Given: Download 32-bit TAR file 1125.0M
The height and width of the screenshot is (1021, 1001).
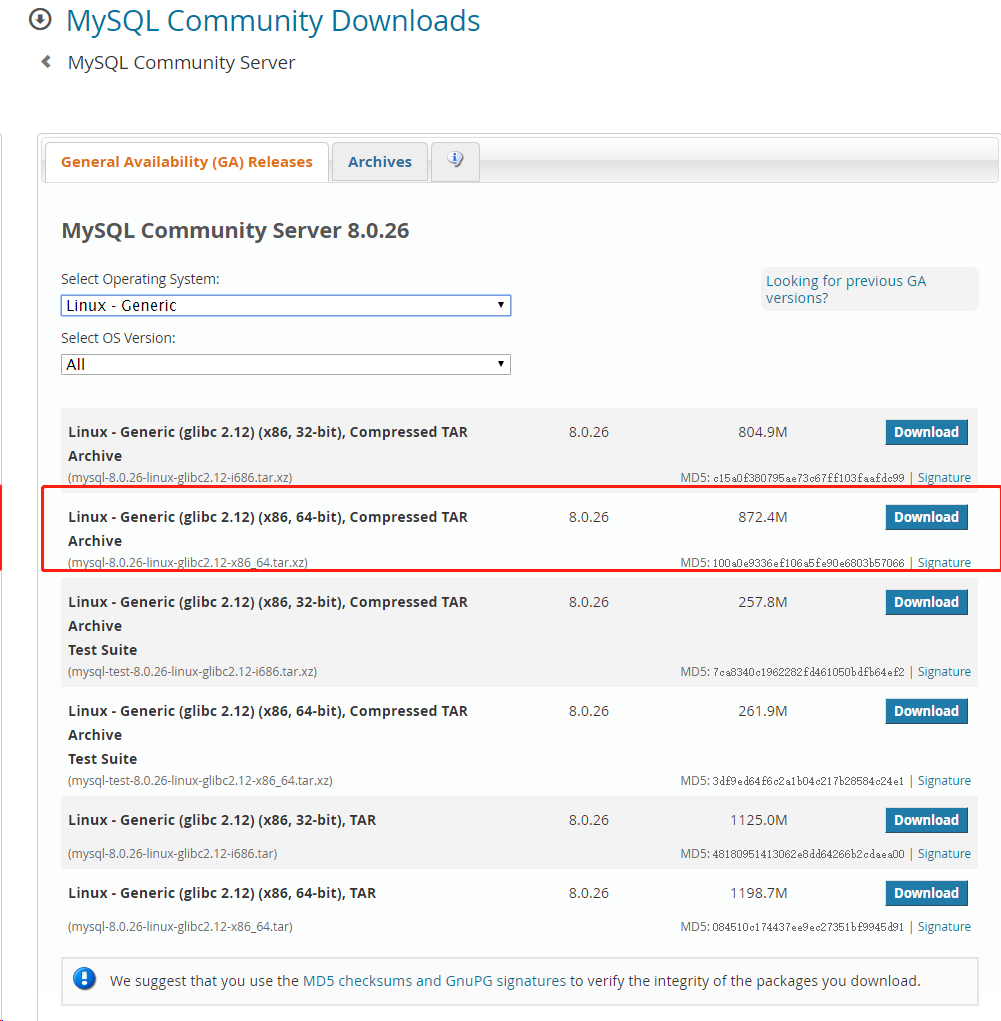Looking at the screenshot, I should [x=926, y=820].
